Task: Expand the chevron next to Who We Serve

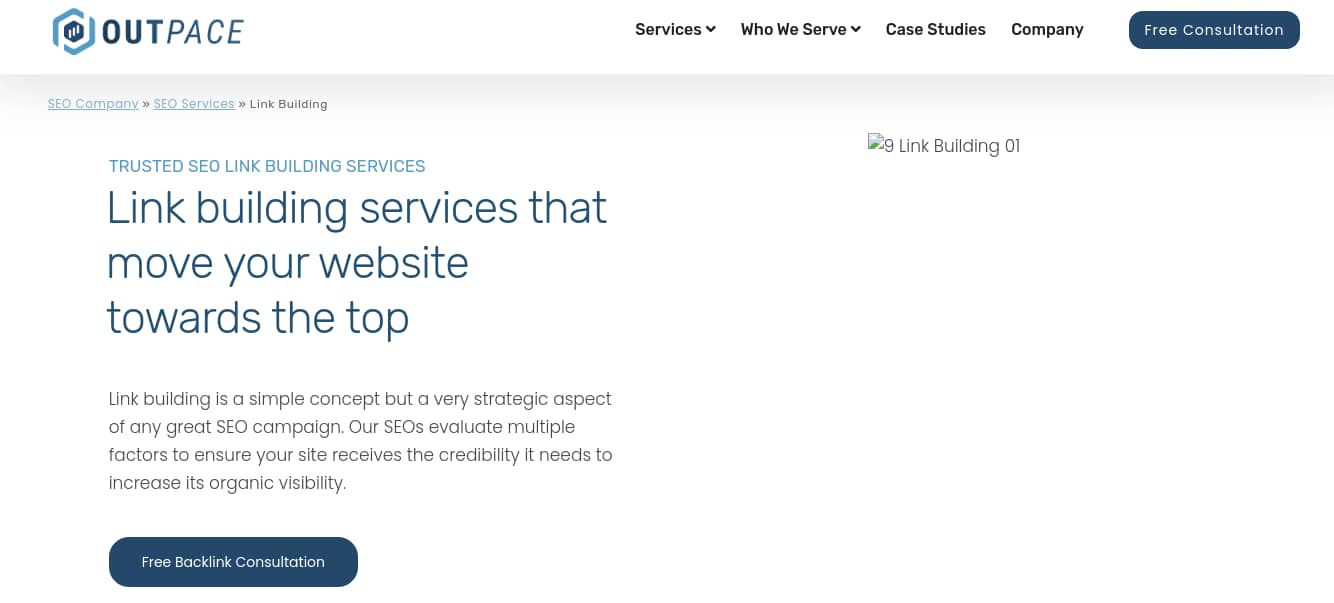Action: (856, 29)
